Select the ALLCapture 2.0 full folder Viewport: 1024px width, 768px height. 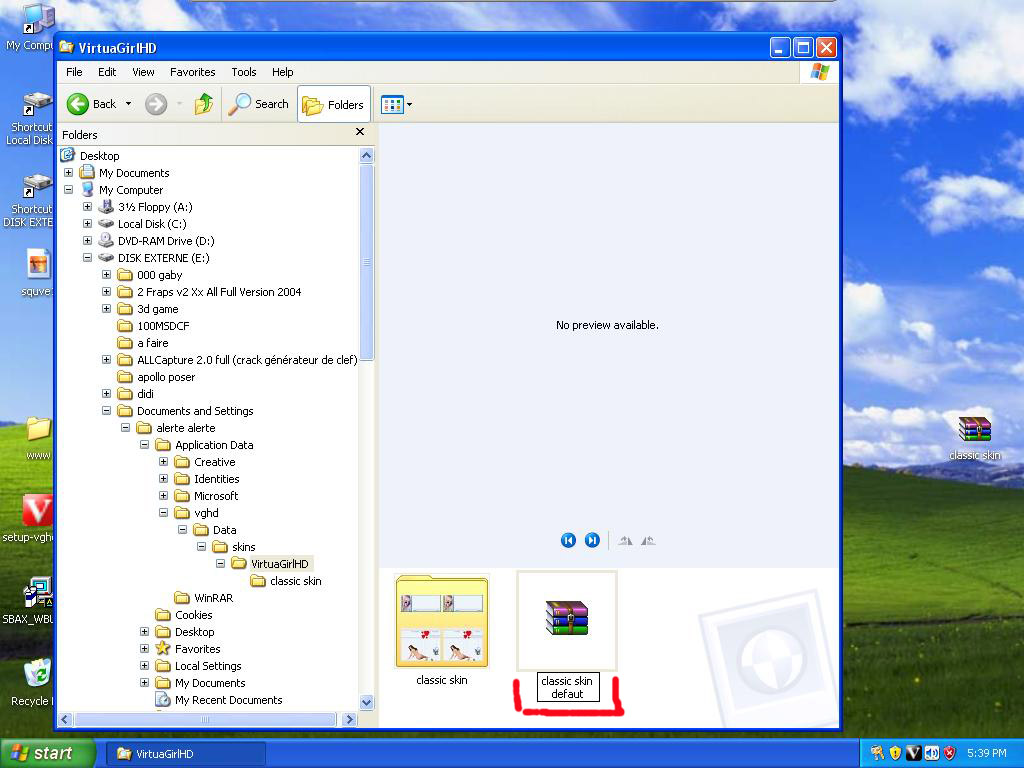[x=247, y=360]
